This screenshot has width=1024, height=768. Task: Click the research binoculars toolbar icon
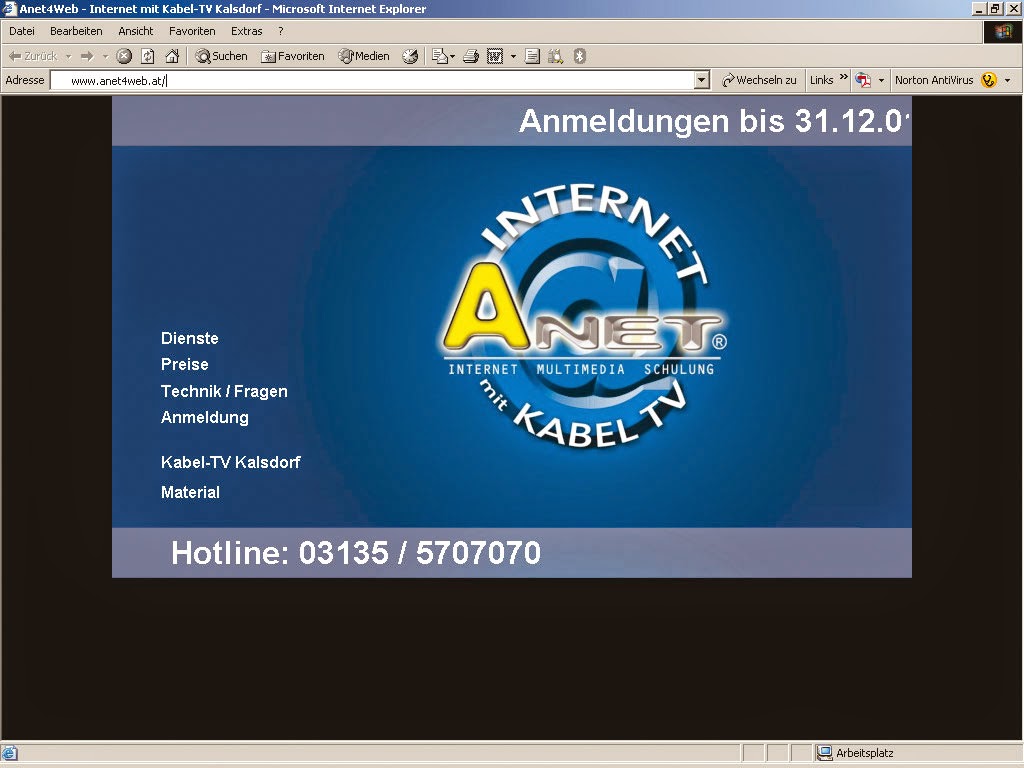click(556, 56)
